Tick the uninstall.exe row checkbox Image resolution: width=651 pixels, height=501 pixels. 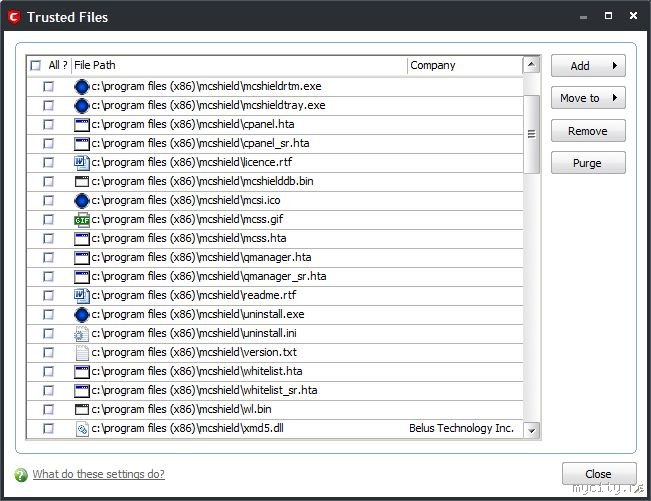[49, 315]
